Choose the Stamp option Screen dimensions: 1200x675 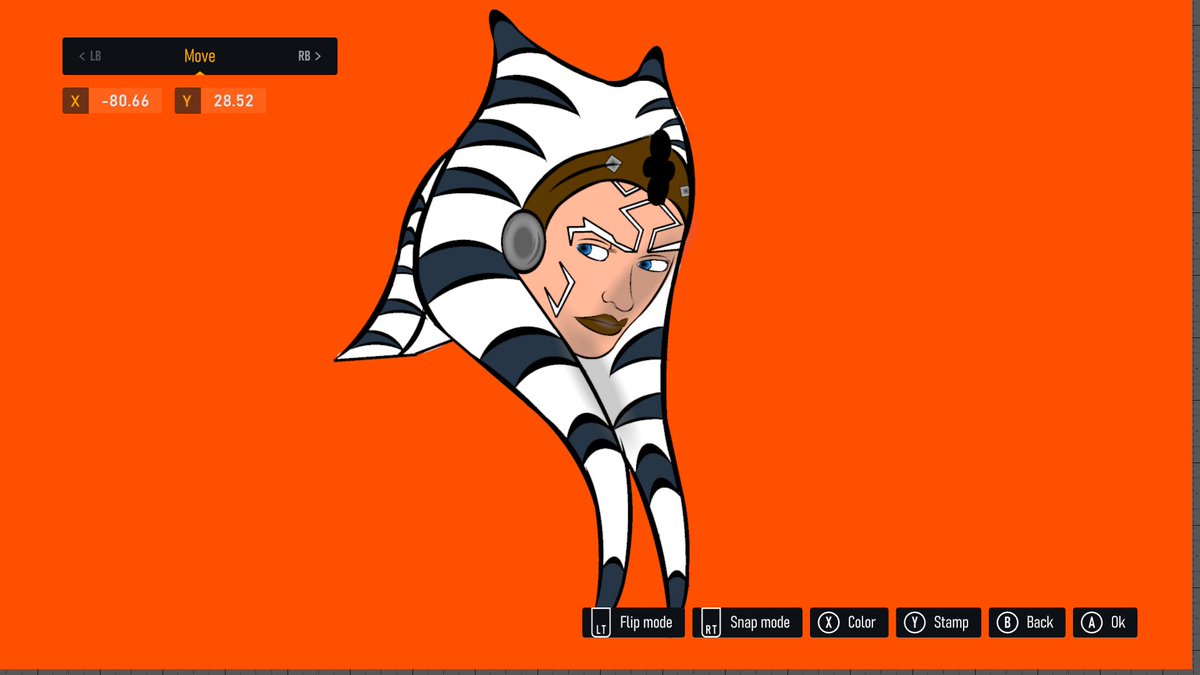pos(939,622)
